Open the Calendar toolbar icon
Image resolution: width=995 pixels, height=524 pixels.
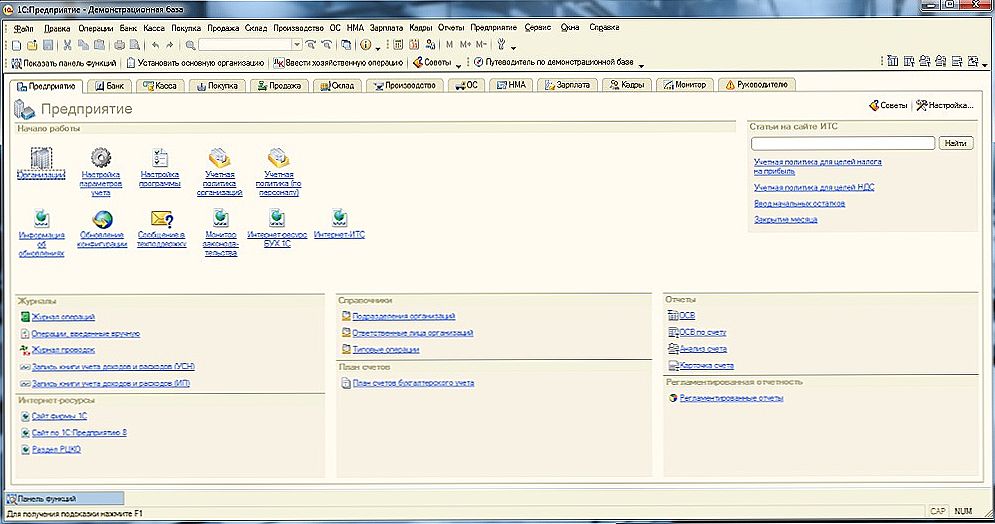click(x=414, y=45)
